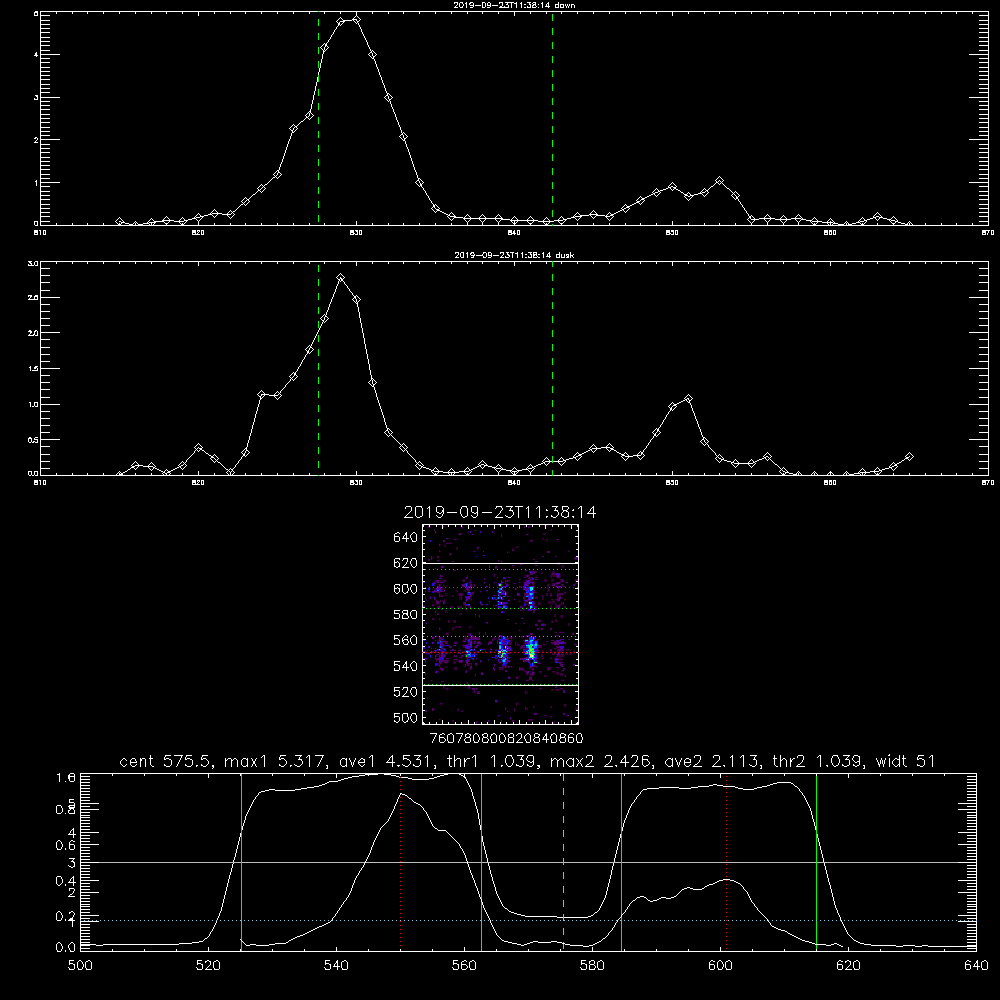This screenshot has height=1000, width=1000.
Task: Click the 'widt 51' value
Action: [x=905, y=761]
